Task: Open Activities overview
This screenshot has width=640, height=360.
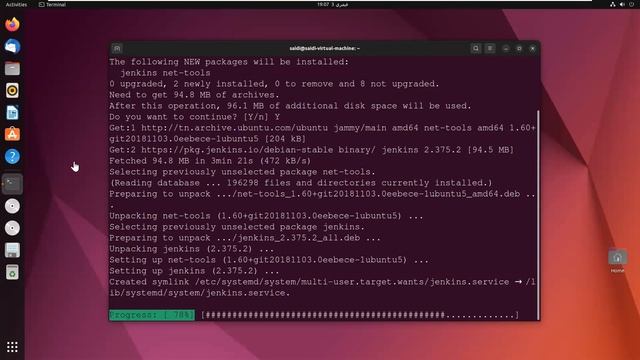Action: coord(16,4)
